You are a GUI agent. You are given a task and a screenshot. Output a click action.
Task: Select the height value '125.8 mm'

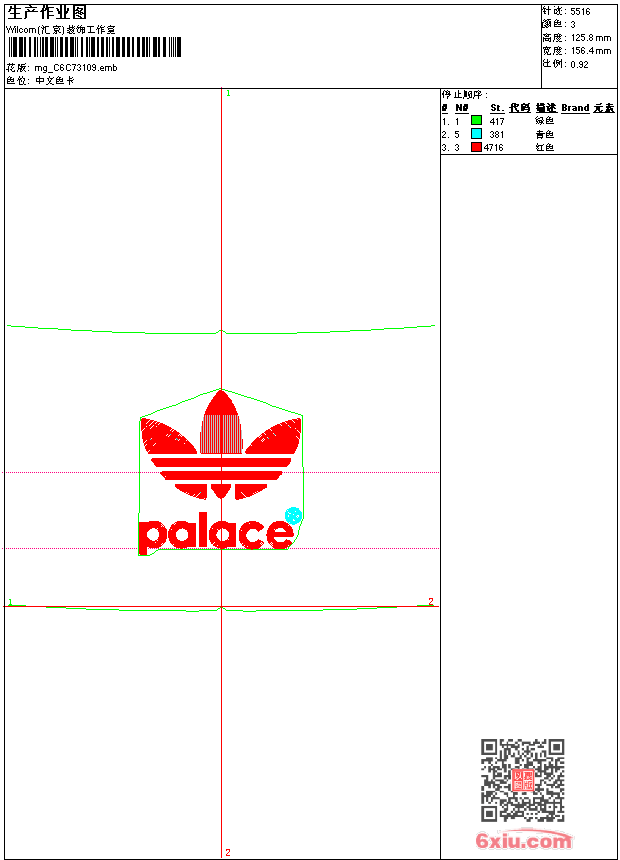(591, 38)
